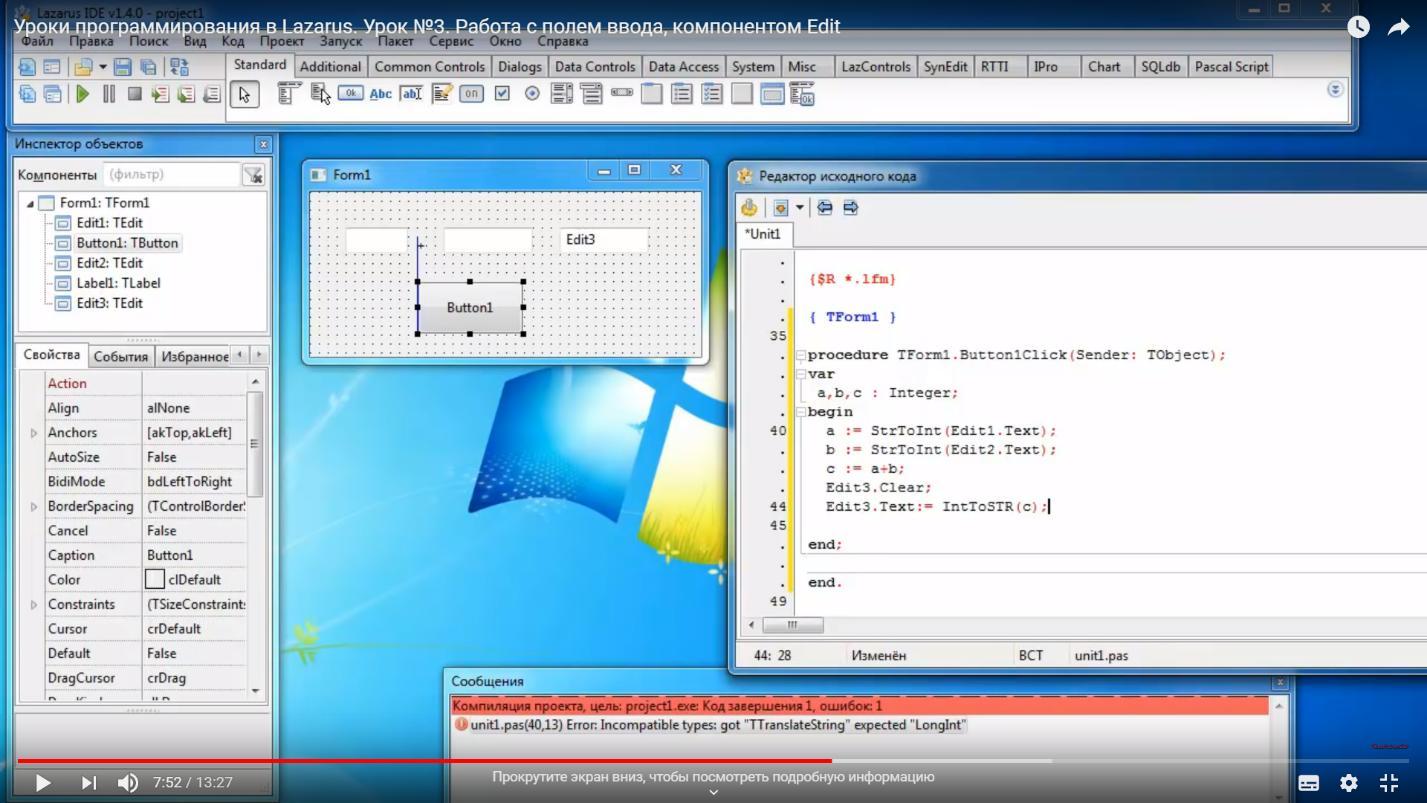This screenshot has width=1427, height=803.
Task: Pick the TListBox component in the palette
Action: coord(561,94)
